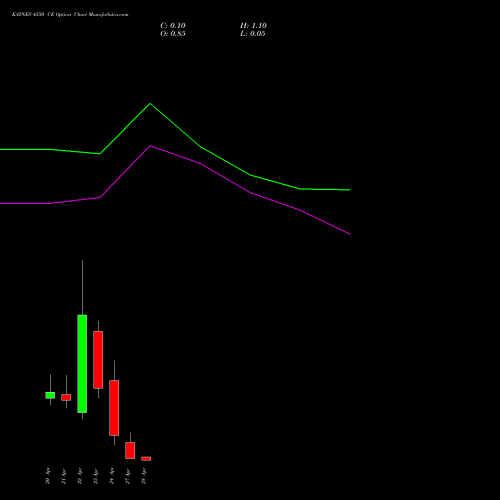Click the low value 'L: 0.05'
The height and width of the screenshot is (500, 500).
coord(253,34)
